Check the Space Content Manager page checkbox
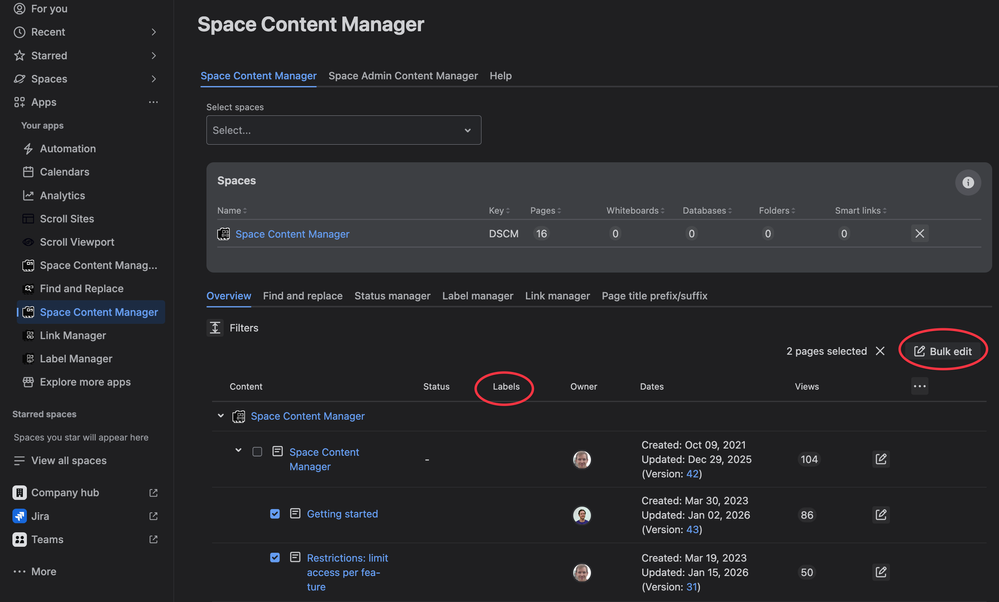Image resolution: width=999 pixels, height=602 pixels. pyautogui.click(x=257, y=452)
